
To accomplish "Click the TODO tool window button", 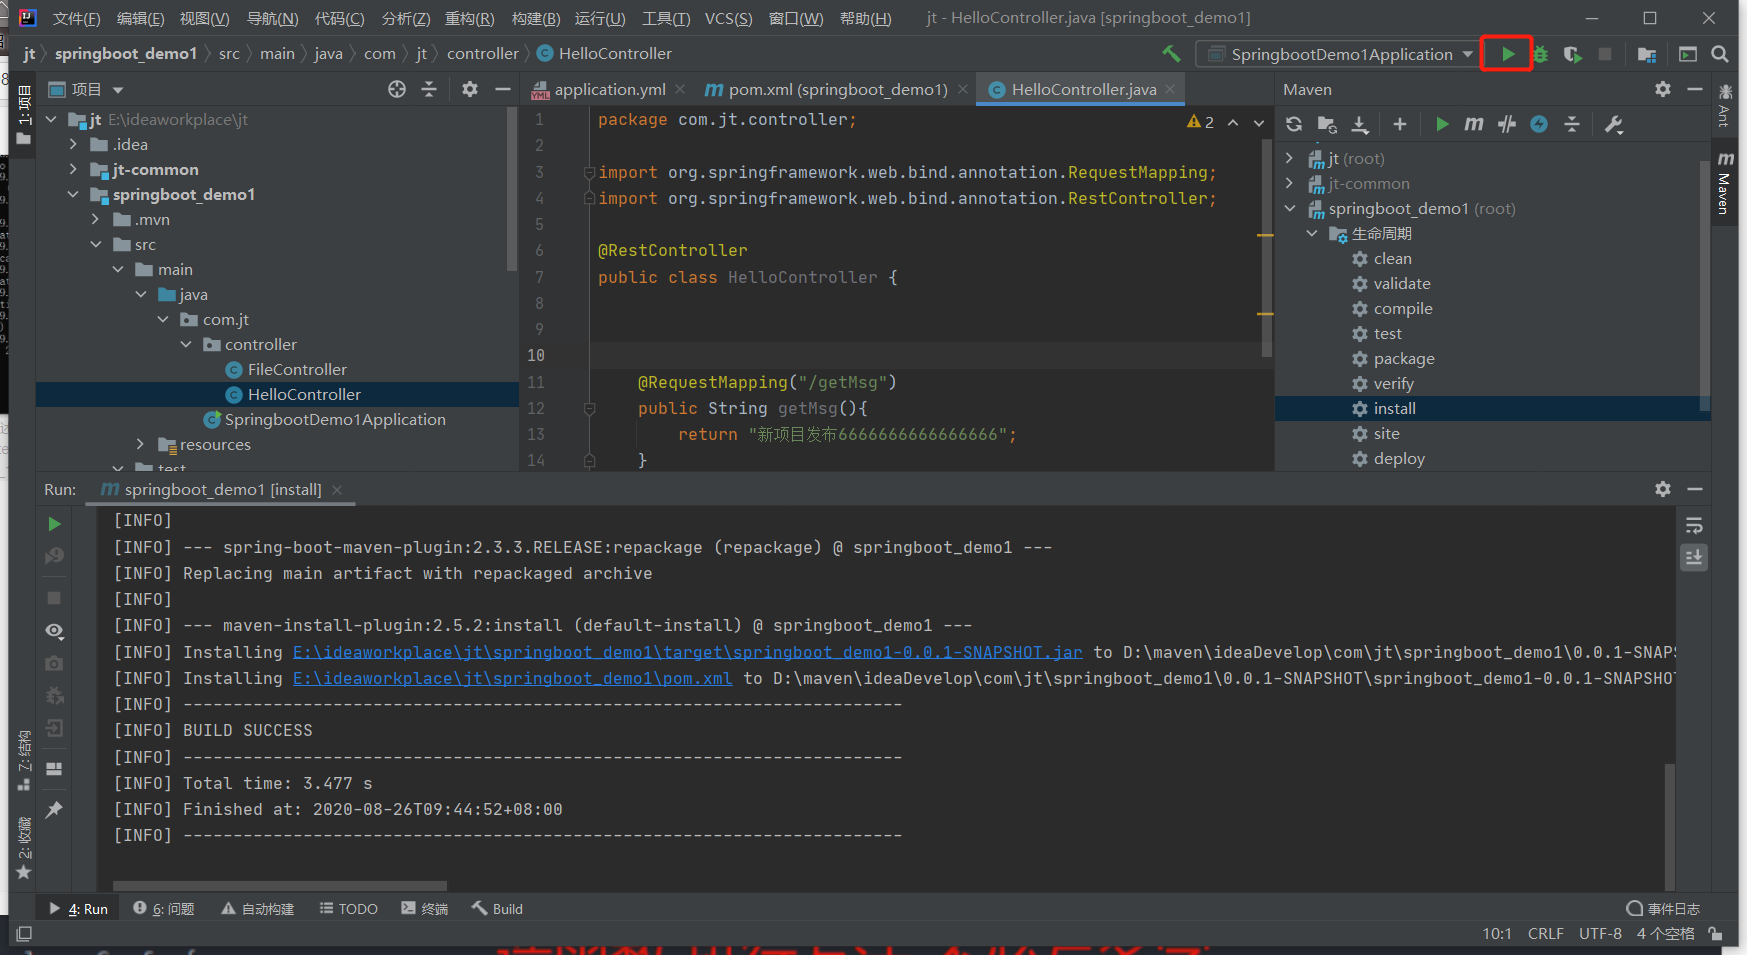I will (x=349, y=908).
